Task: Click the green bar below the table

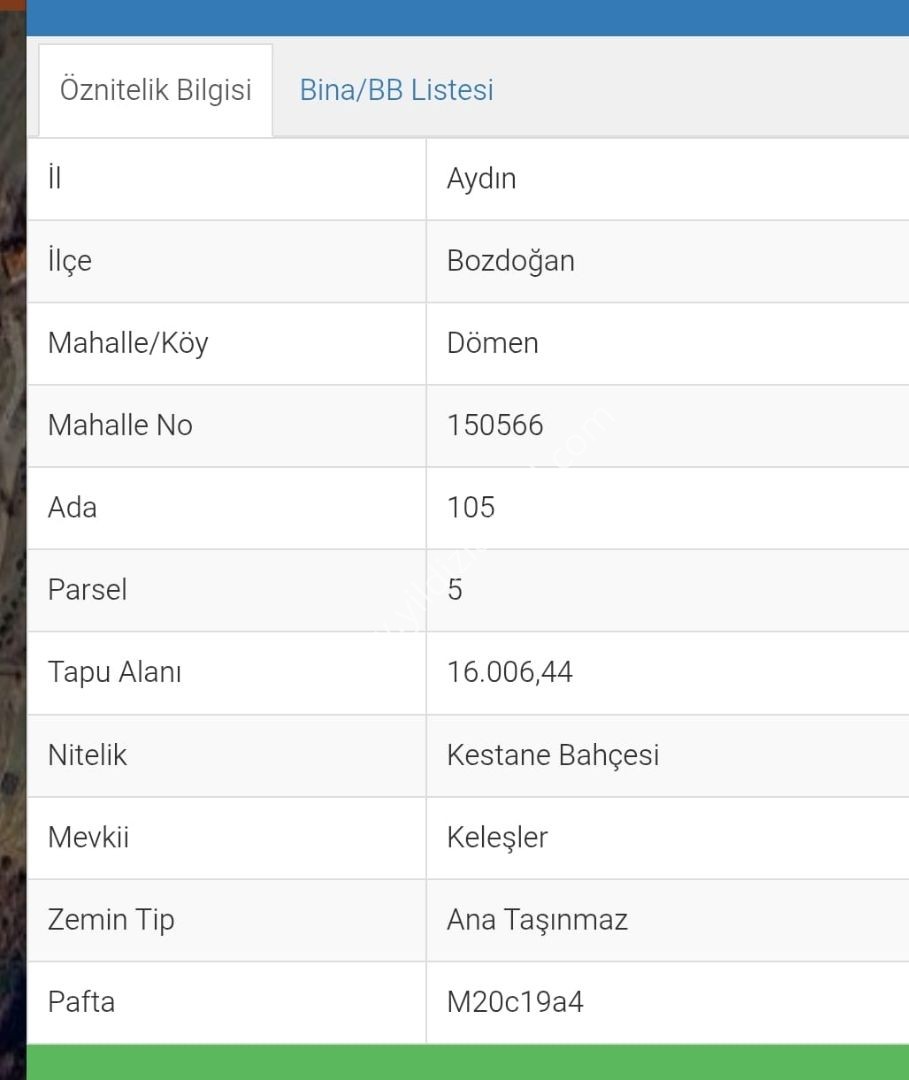Action: coord(467,1062)
